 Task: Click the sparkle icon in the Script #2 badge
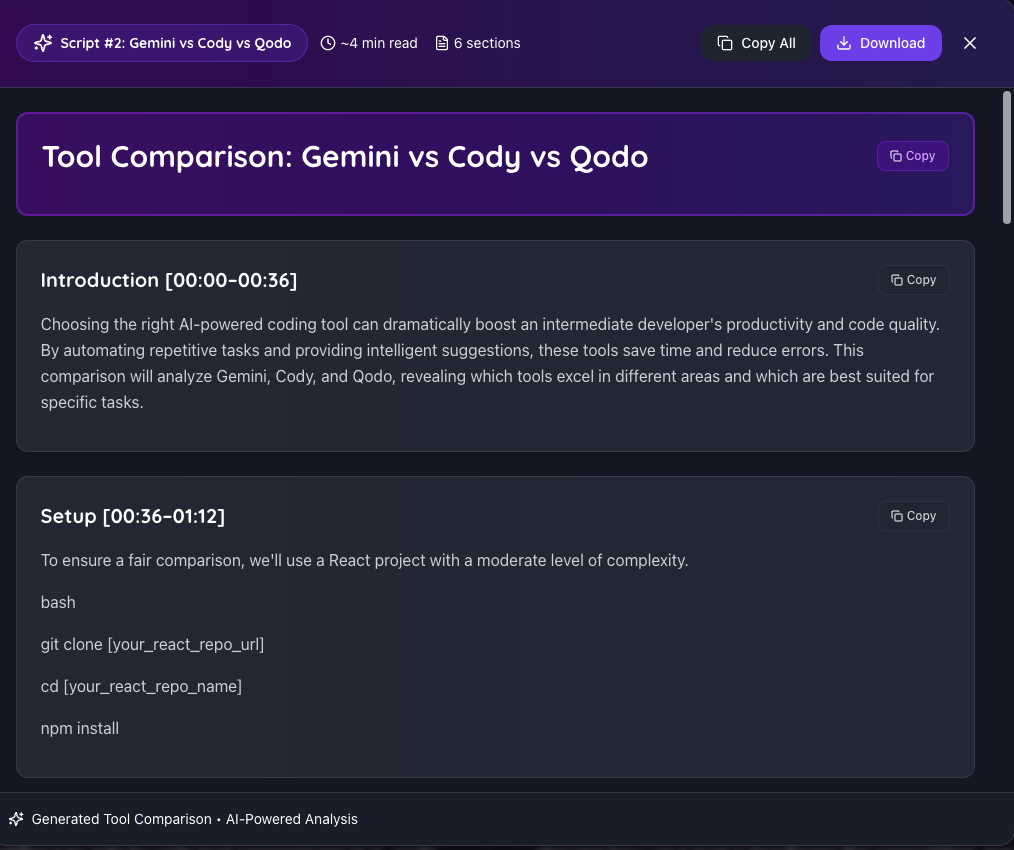pyautogui.click(x=42, y=43)
